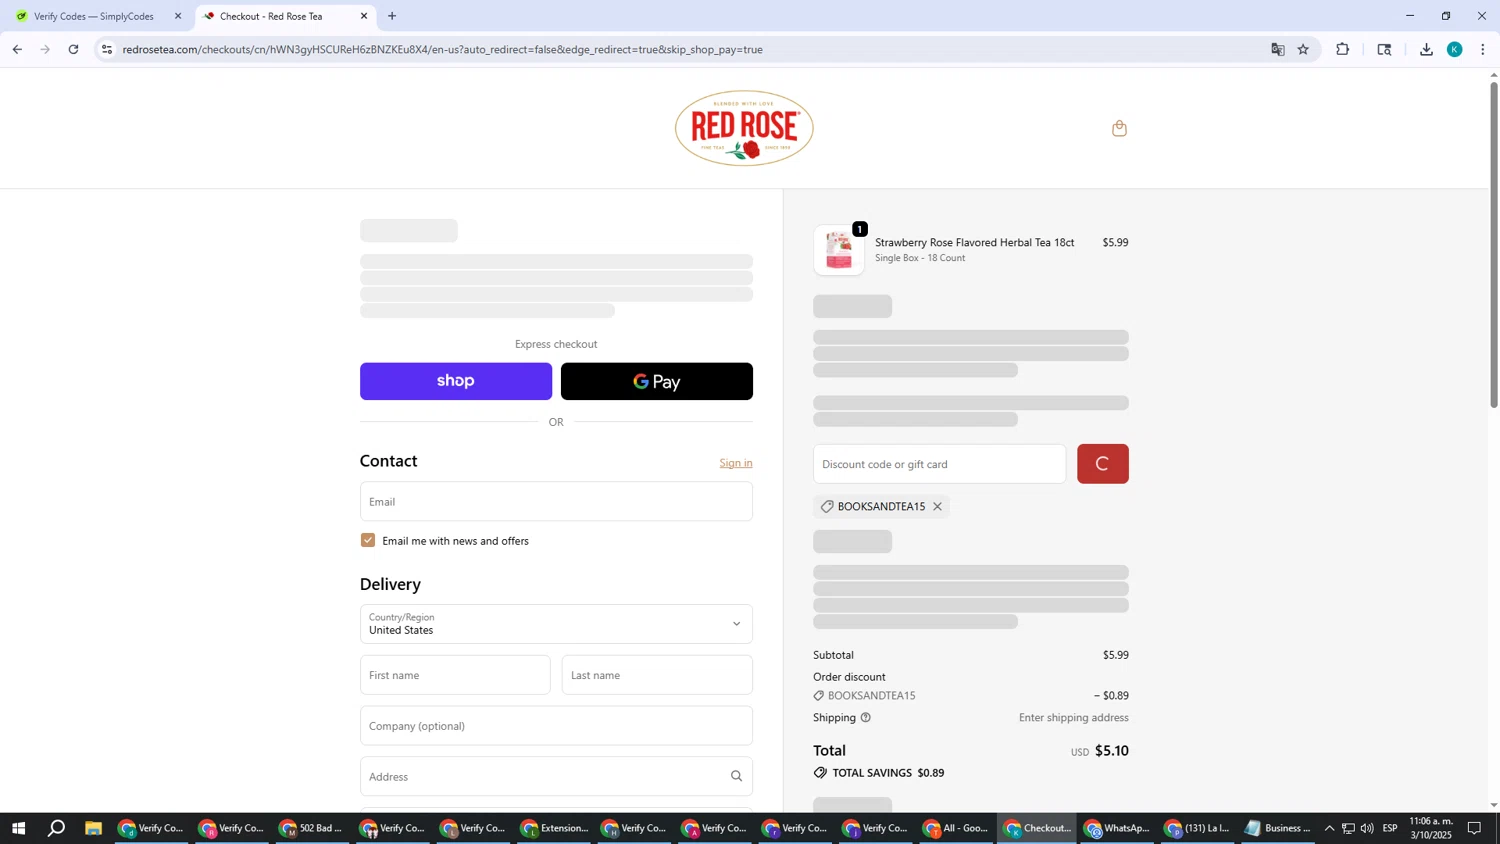The image size is (1500, 844).
Task: Bookmark this page with star icon
Action: click(1303, 49)
